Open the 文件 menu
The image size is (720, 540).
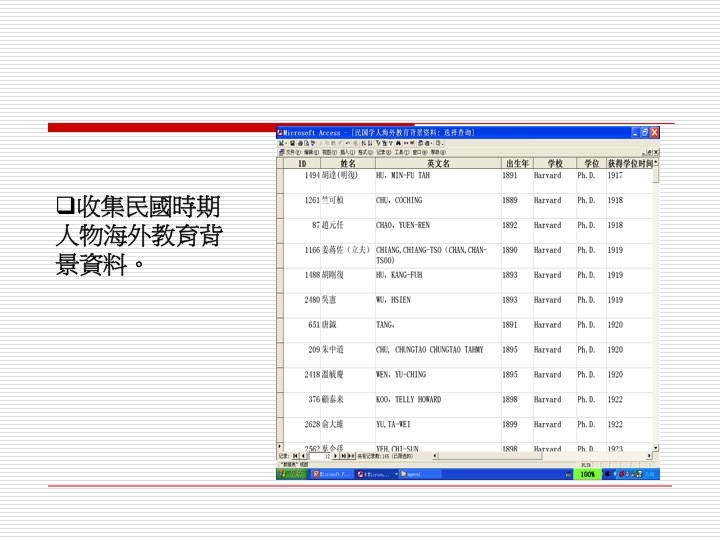click(293, 152)
